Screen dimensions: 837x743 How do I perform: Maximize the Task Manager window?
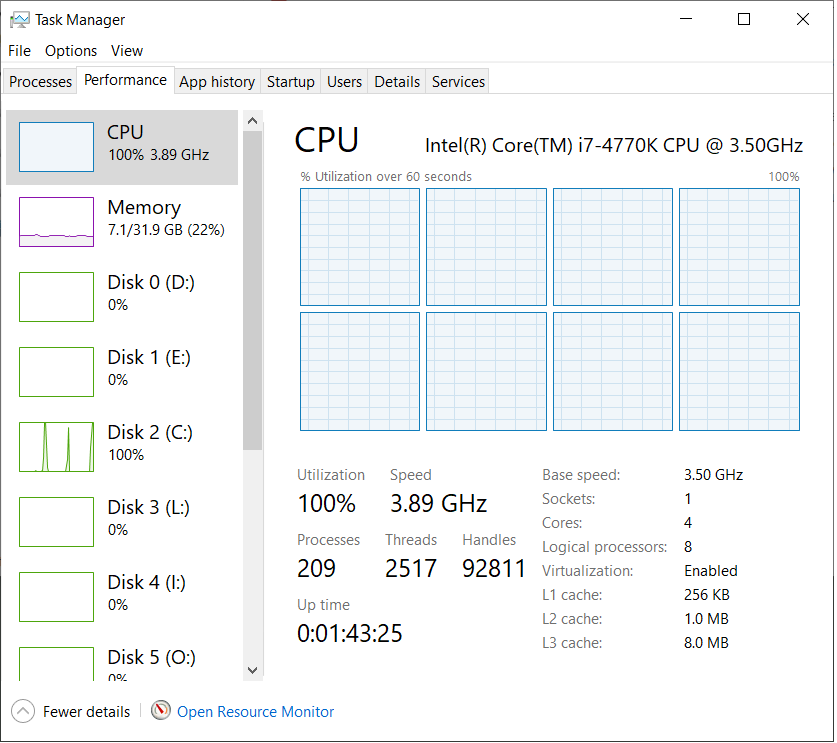(x=746, y=19)
